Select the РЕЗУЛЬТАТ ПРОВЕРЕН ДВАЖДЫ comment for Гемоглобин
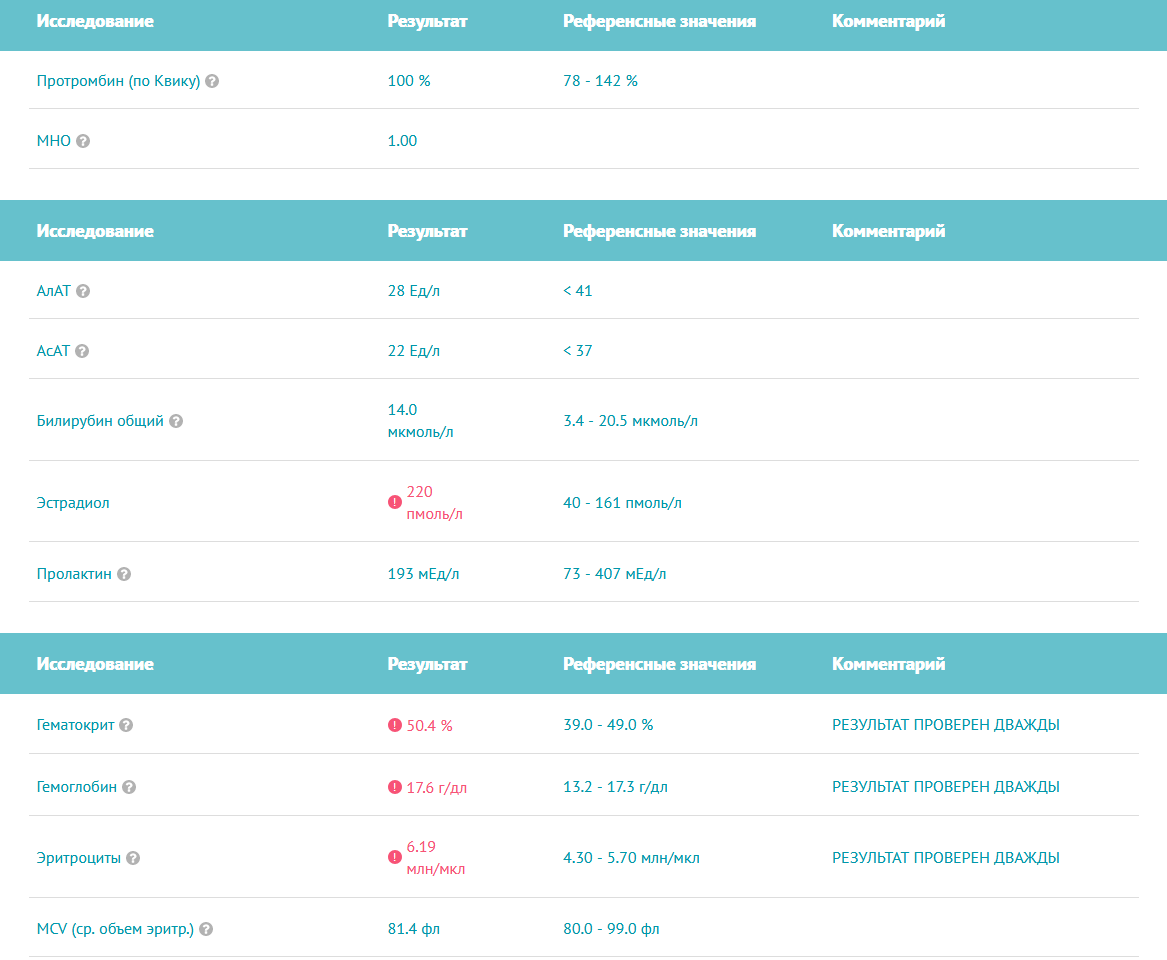 944,787
